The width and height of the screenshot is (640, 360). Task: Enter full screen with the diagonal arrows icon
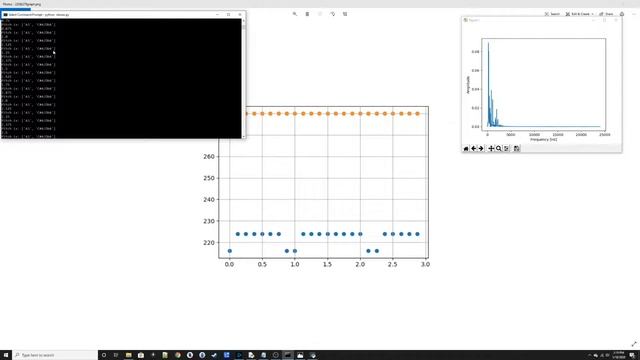click(x=634, y=344)
